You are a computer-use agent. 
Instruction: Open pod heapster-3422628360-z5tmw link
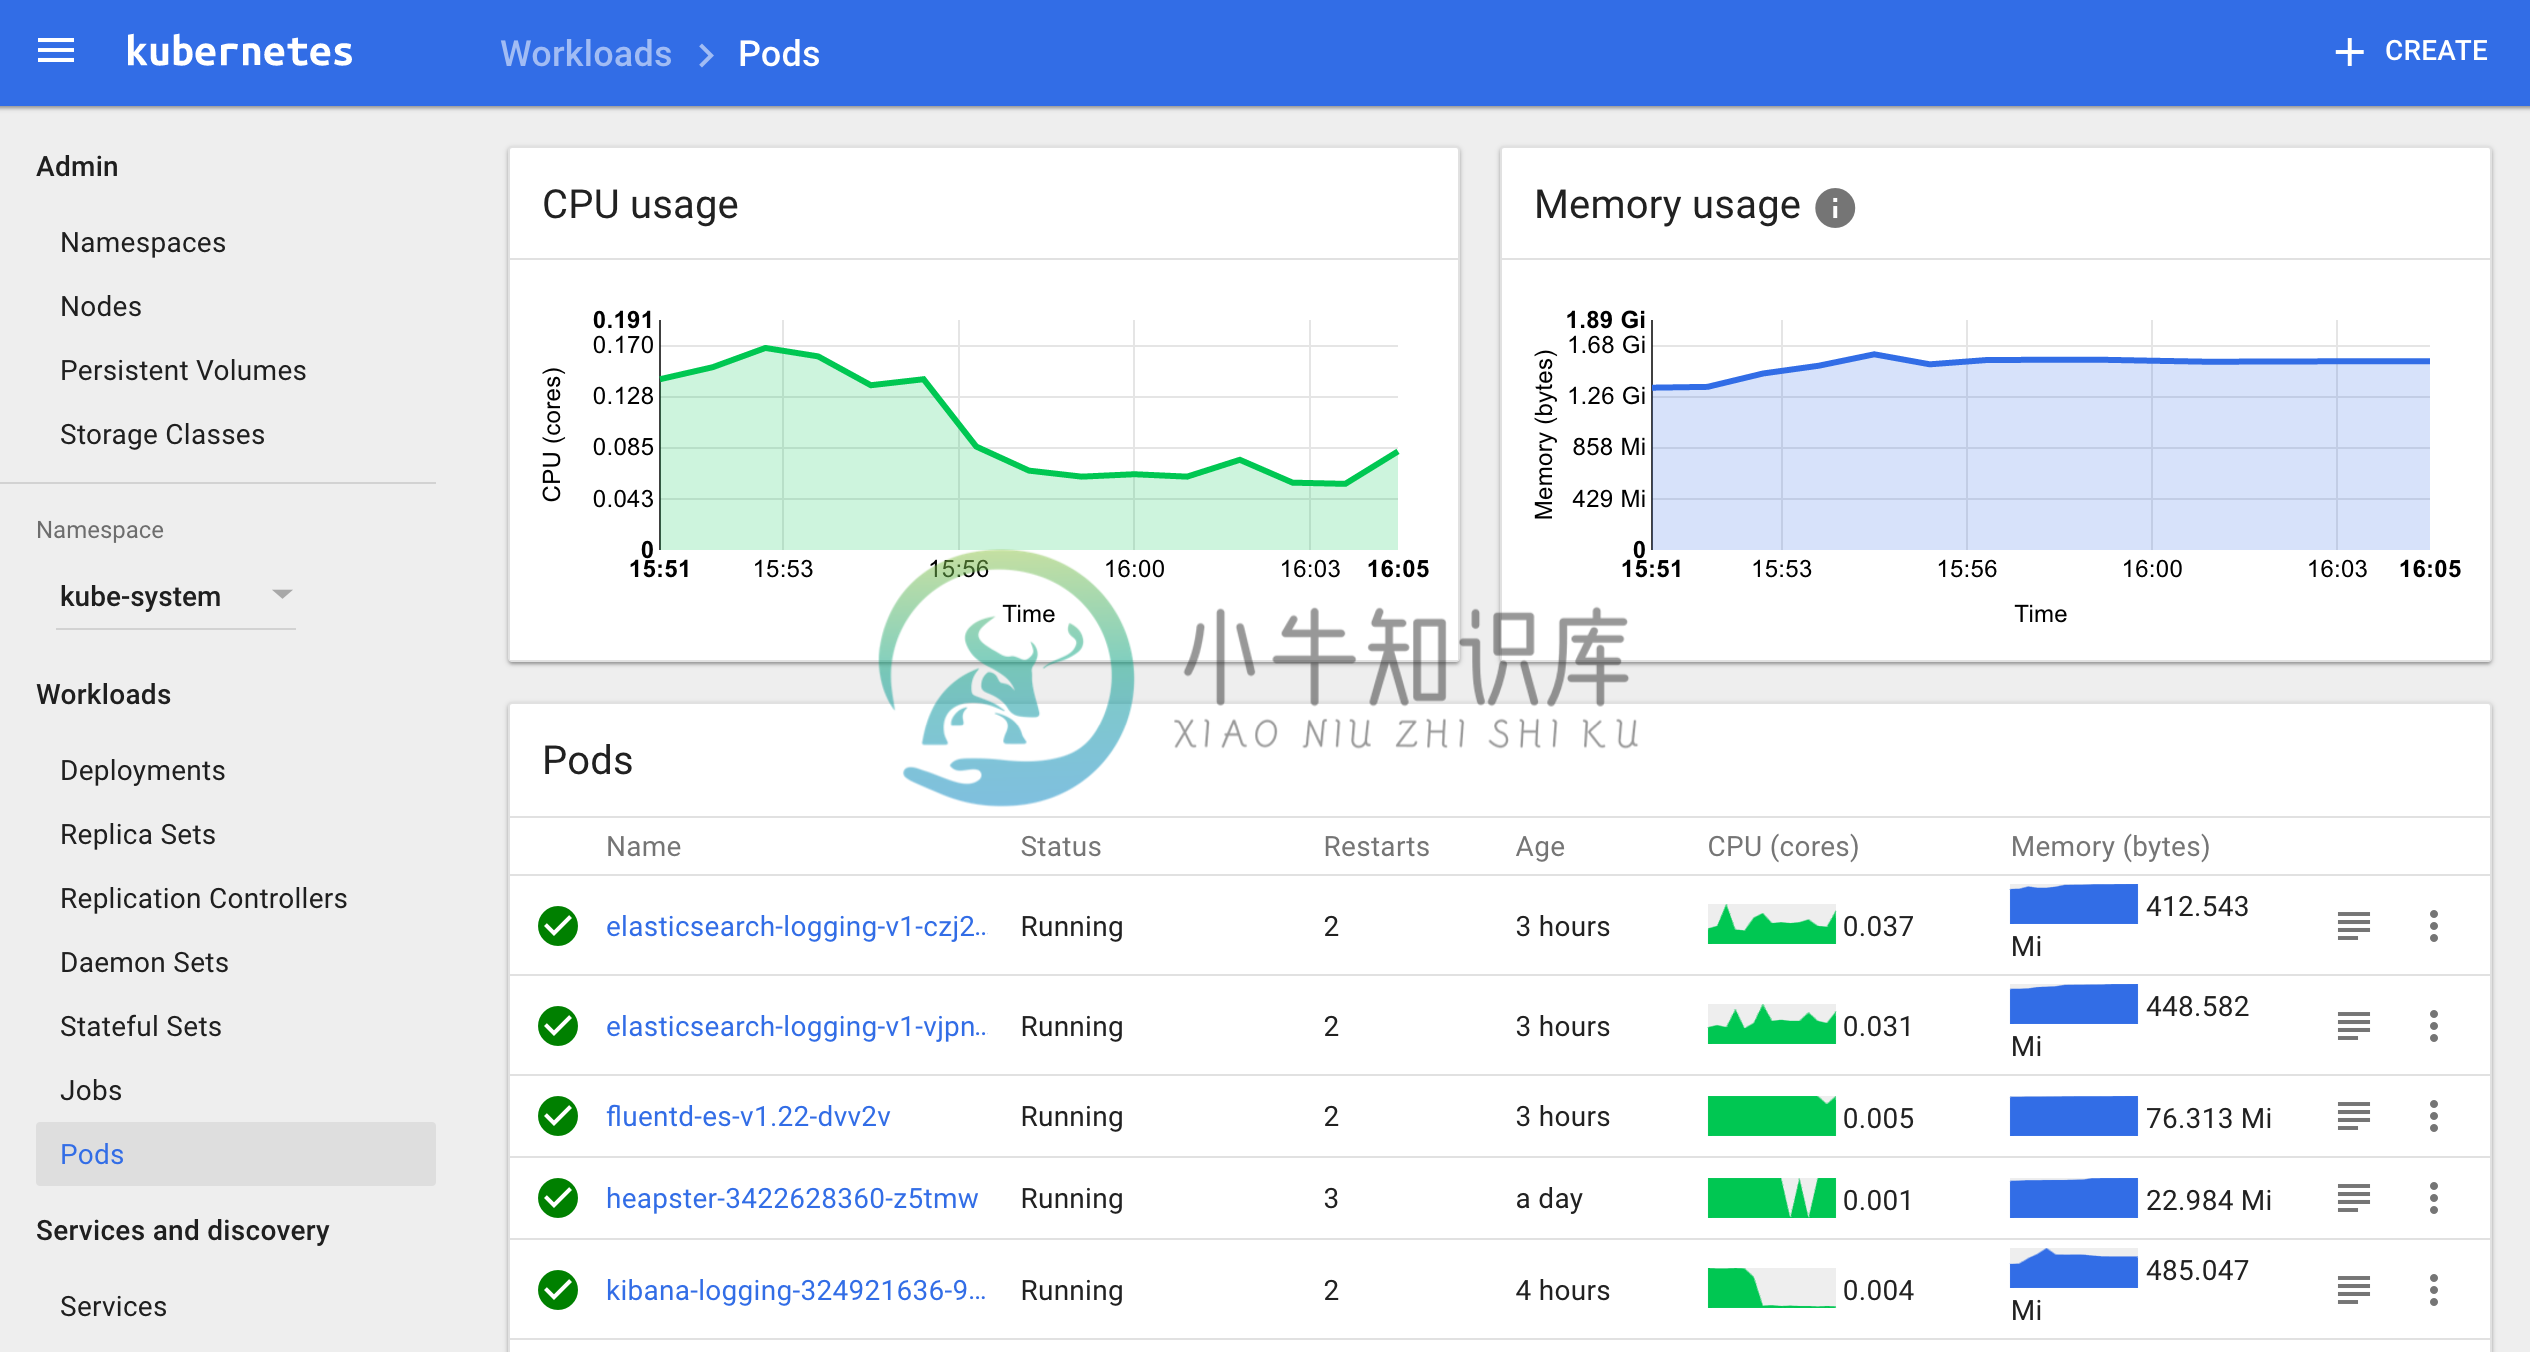click(792, 1198)
